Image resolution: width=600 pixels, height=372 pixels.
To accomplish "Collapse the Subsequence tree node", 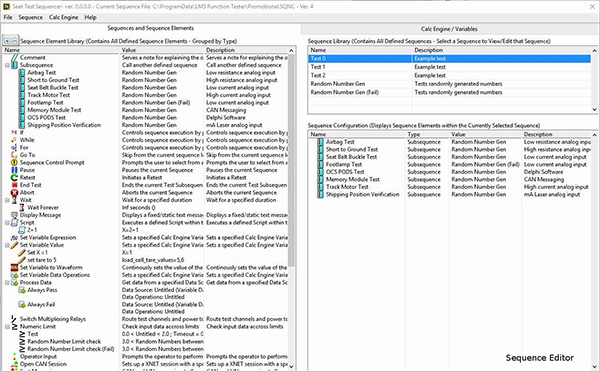I will (x=7, y=65).
